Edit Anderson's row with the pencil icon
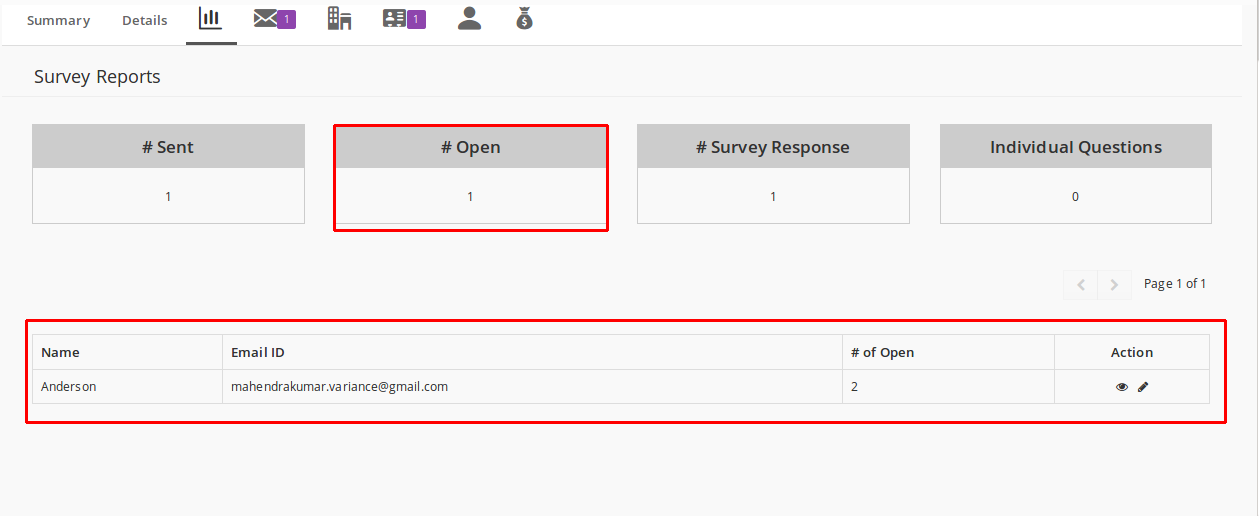The height and width of the screenshot is (516, 1259). click(1143, 387)
